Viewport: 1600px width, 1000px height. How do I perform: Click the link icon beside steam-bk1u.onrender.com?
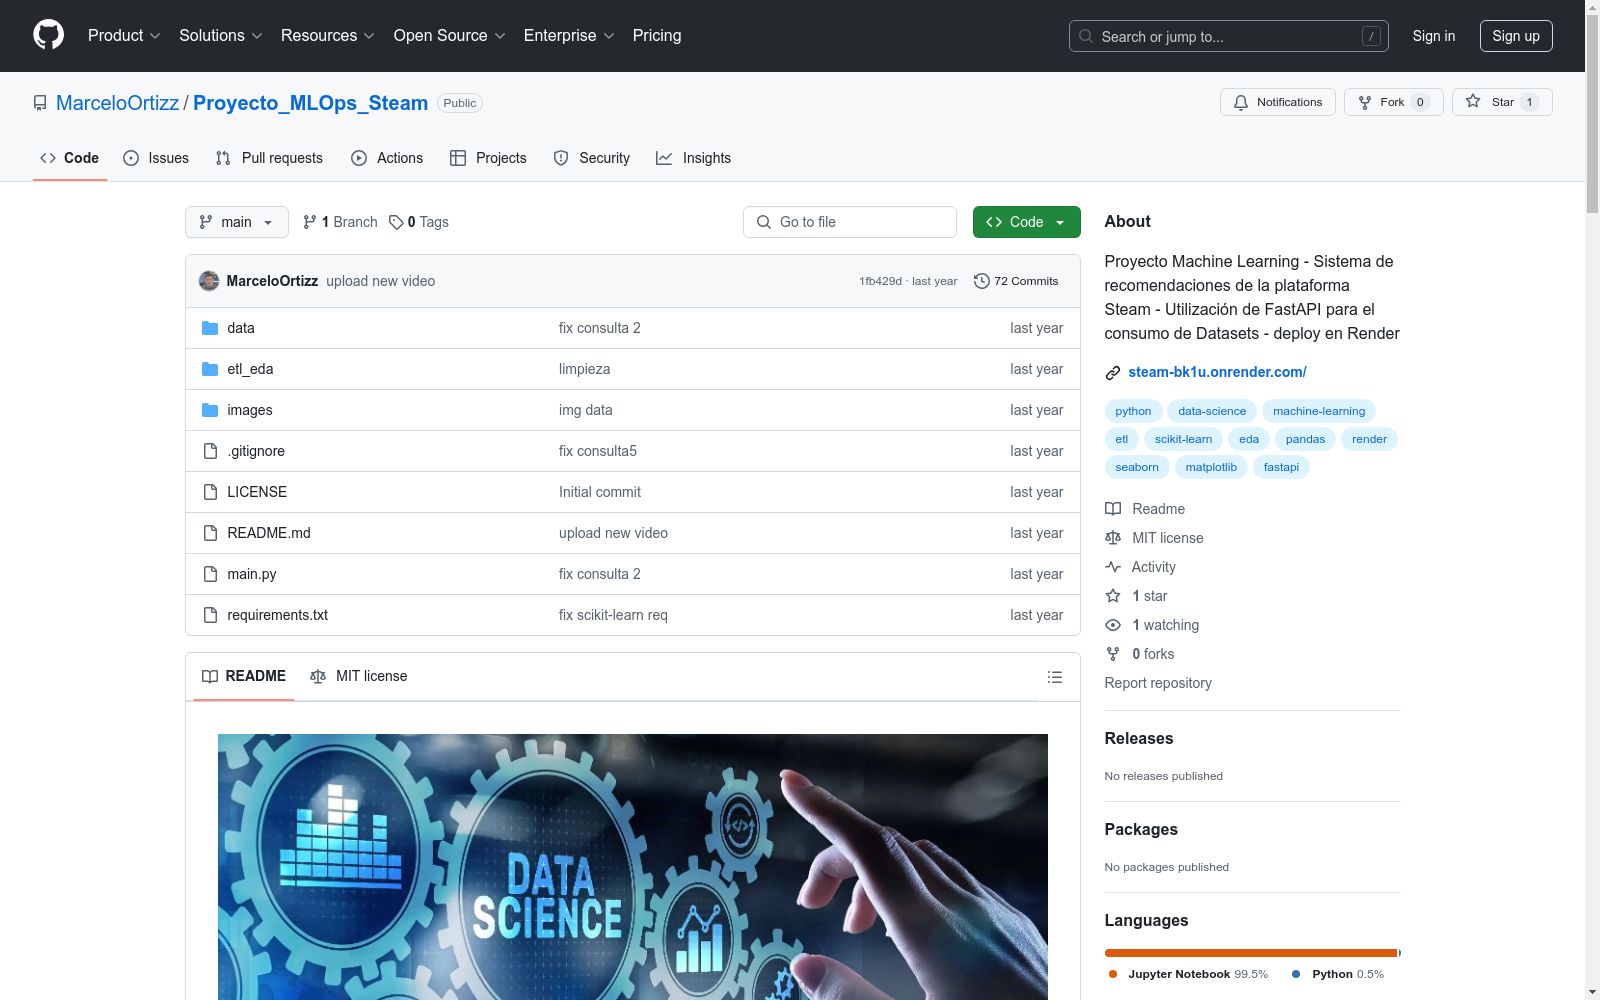coord(1113,373)
